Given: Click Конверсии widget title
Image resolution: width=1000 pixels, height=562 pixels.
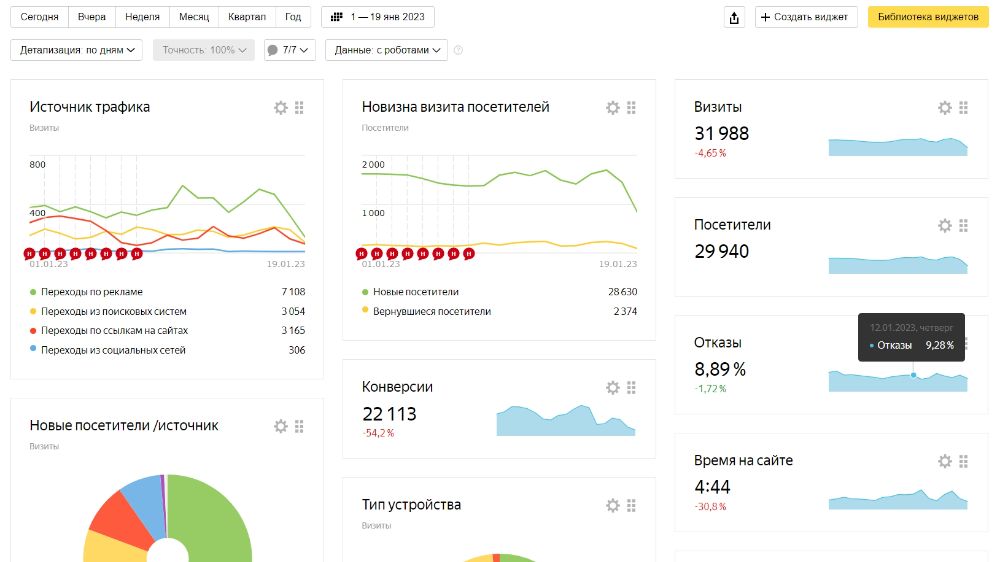Looking at the screenshot, I should point(397,387).
